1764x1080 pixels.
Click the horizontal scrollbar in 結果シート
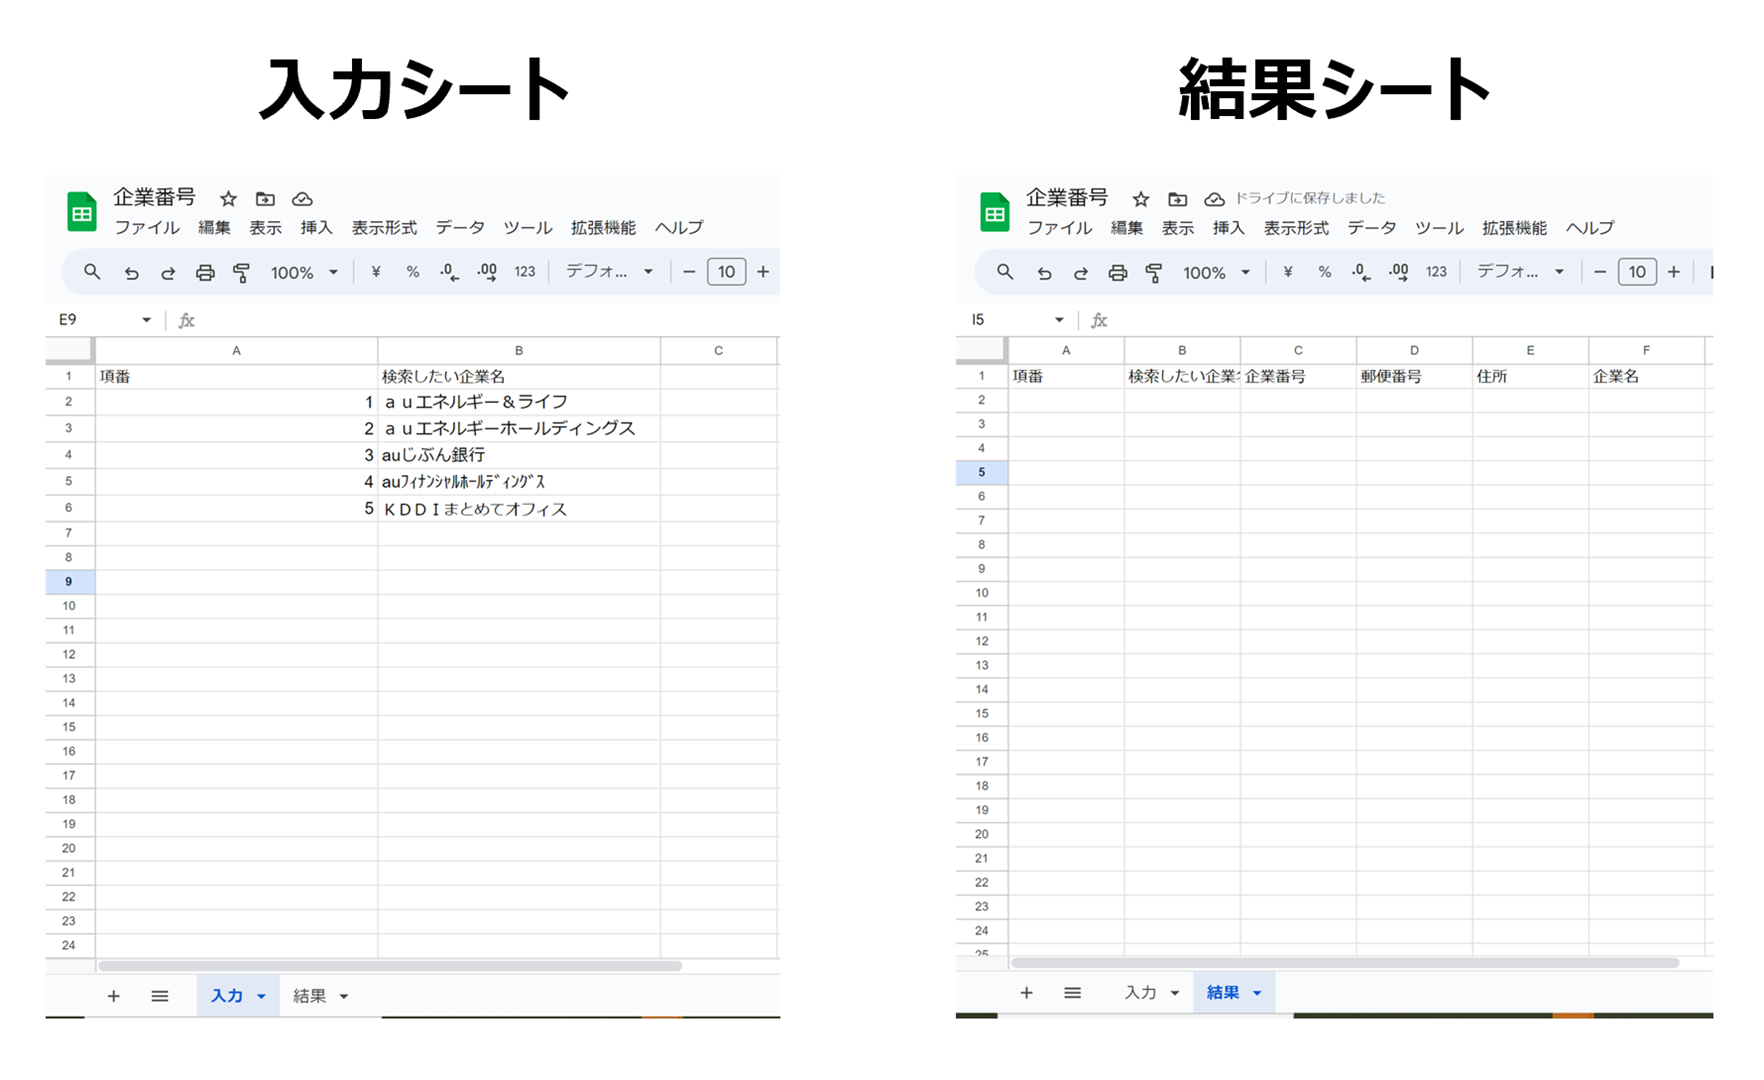(1345, 963)
